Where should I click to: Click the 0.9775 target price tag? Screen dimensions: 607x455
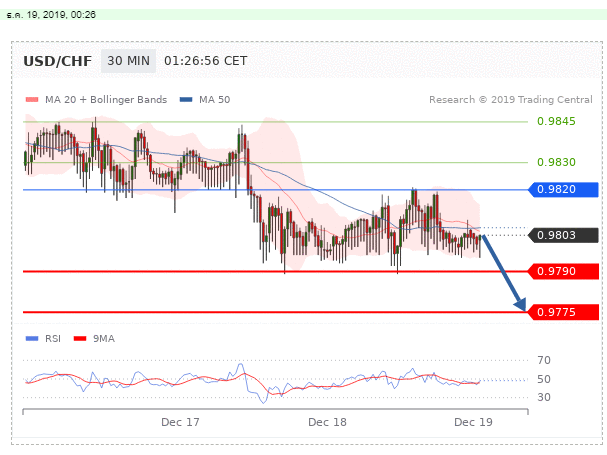[563, 312]
